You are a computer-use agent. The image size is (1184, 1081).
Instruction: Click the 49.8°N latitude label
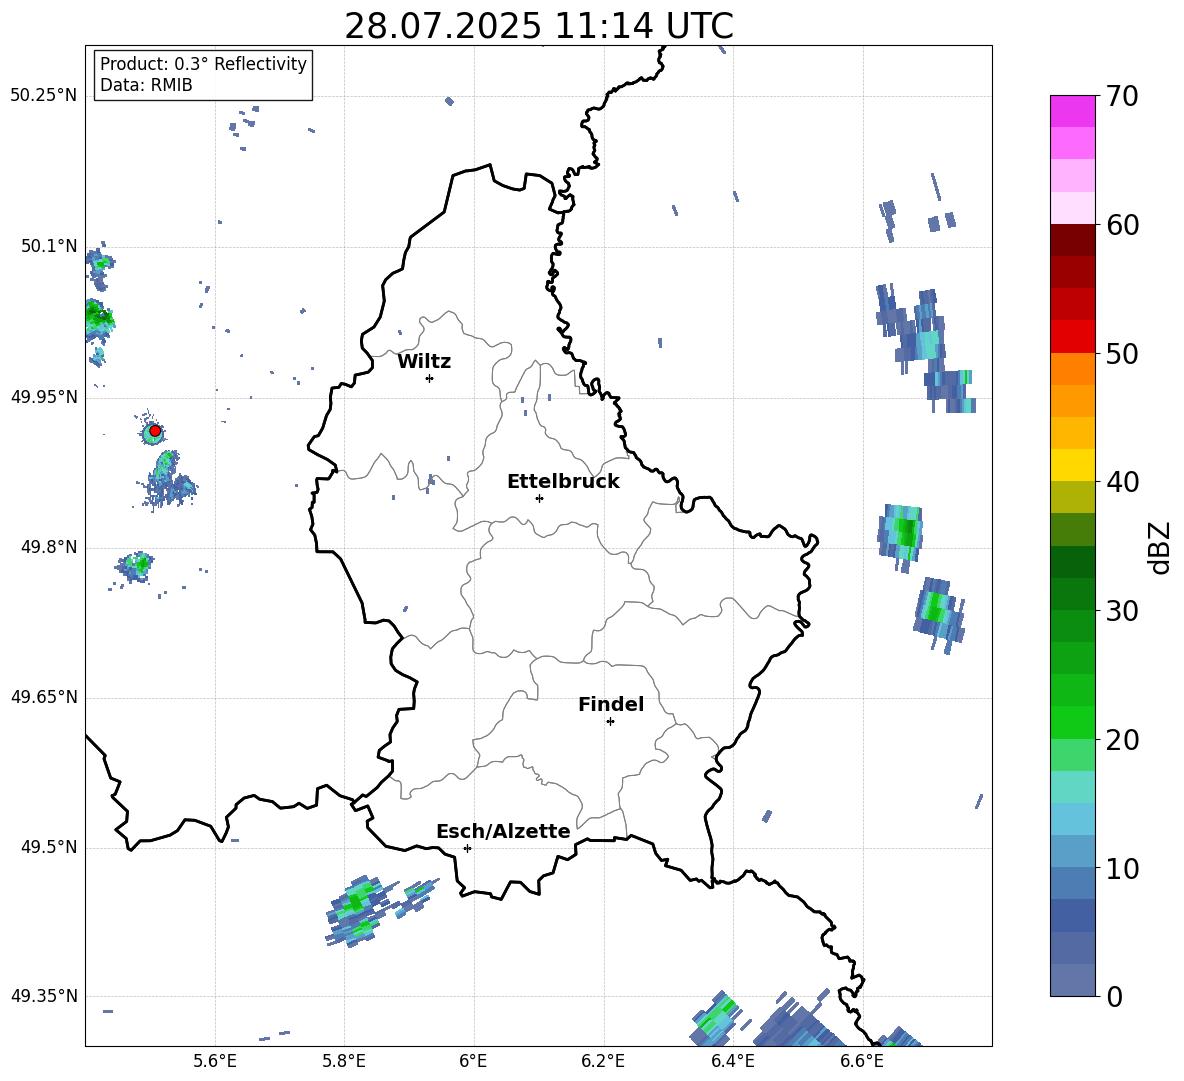click(50, 547)
